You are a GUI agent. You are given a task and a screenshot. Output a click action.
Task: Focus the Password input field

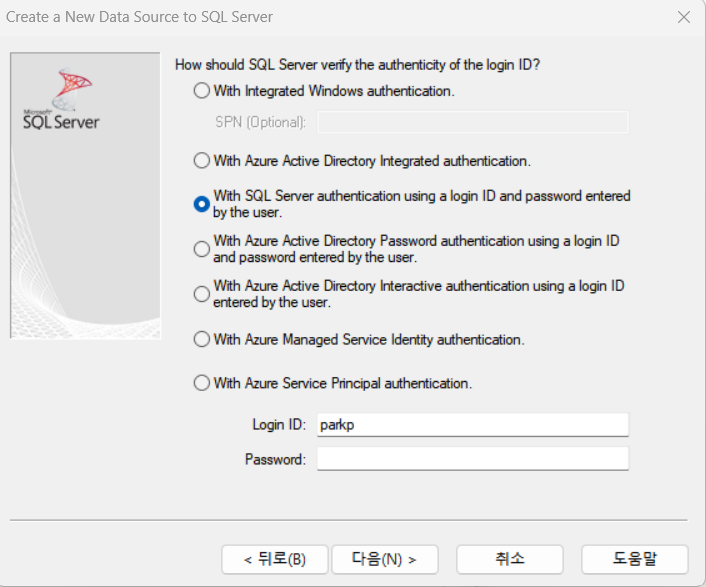[473, 459]
